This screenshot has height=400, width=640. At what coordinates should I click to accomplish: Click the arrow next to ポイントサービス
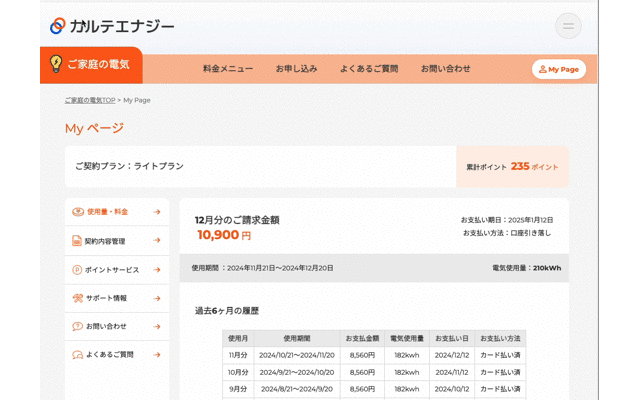click(x=157, y=270)
